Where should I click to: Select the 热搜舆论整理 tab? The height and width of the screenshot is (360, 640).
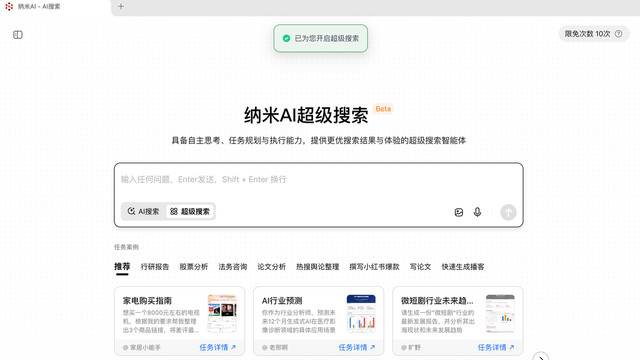point(318,267)
